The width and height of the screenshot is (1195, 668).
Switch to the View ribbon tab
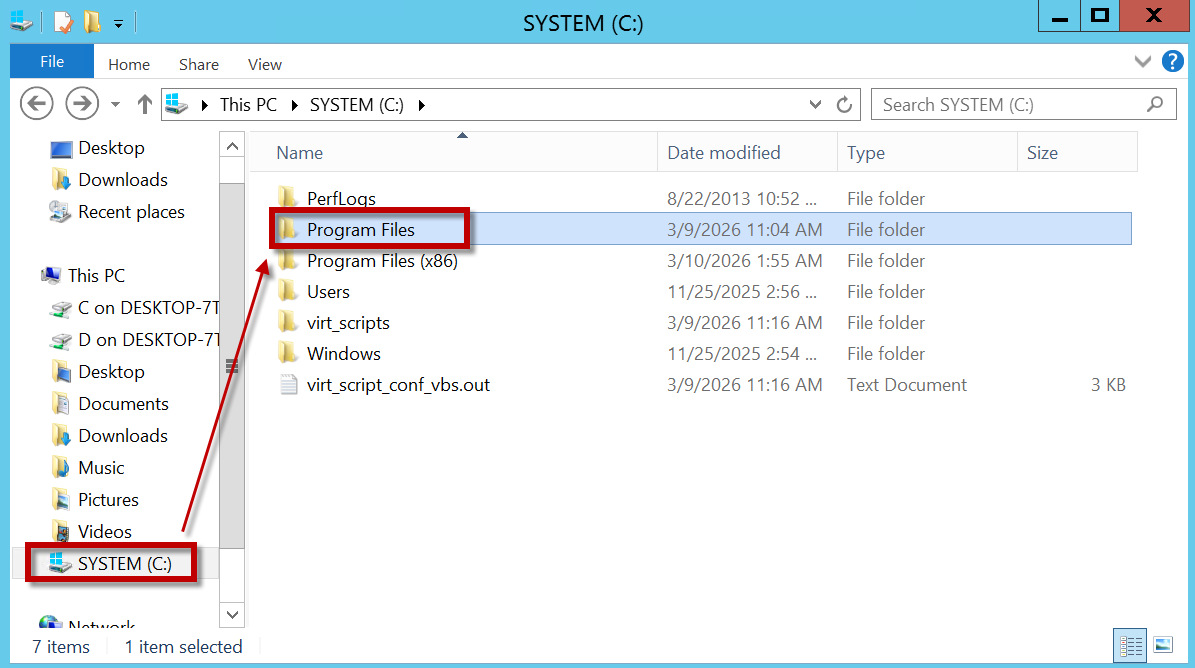click(265, 64)
